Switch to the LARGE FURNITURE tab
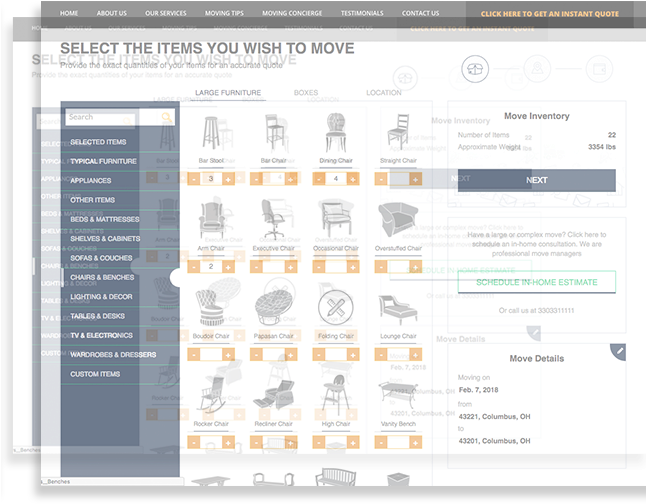646x504 pixels. [x=228, y=93]
